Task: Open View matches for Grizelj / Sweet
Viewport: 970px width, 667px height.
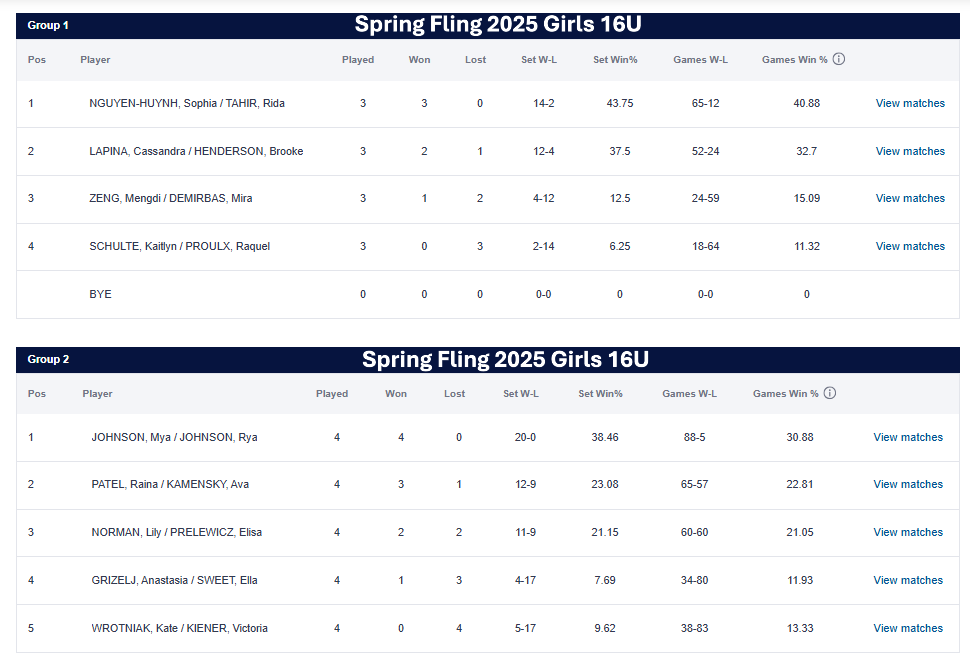Action: click(x=908, y=580)
